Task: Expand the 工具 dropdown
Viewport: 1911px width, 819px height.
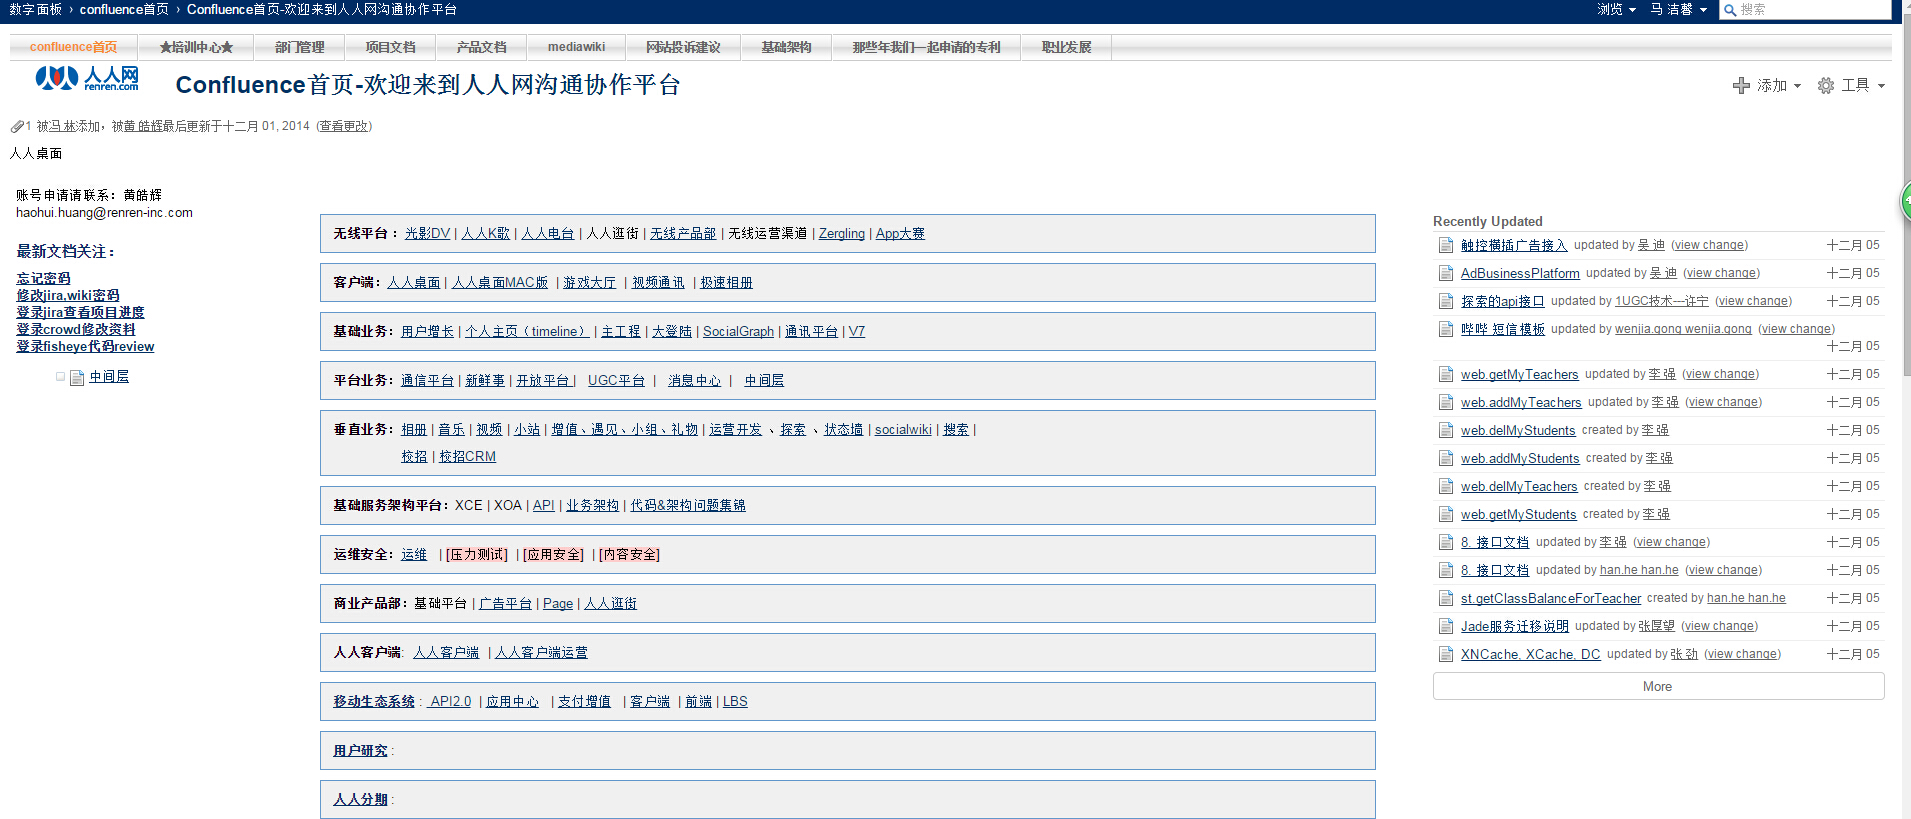Action: pos(1863,86)
